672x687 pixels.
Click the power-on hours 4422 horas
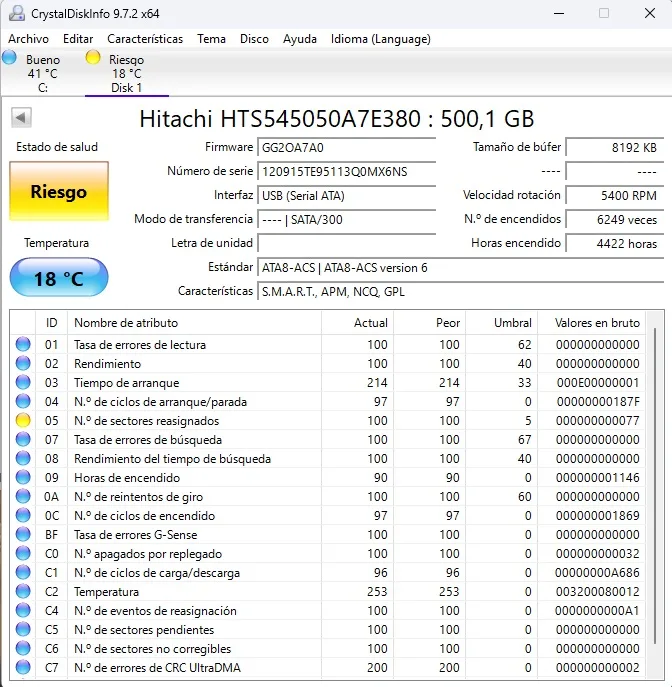615,244
